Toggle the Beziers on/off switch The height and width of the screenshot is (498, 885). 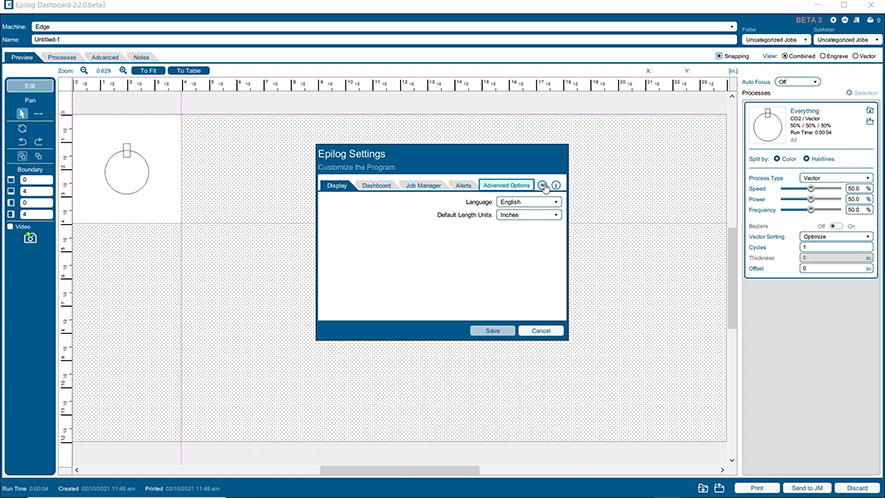[835, 226]
